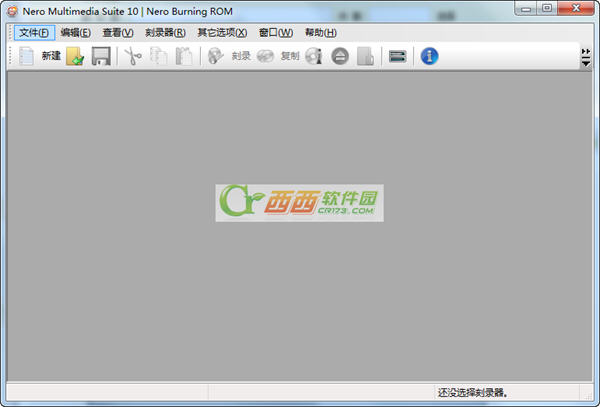Click the eject disc button
Screen dimensions: 600x407
[x=340, y=57]
